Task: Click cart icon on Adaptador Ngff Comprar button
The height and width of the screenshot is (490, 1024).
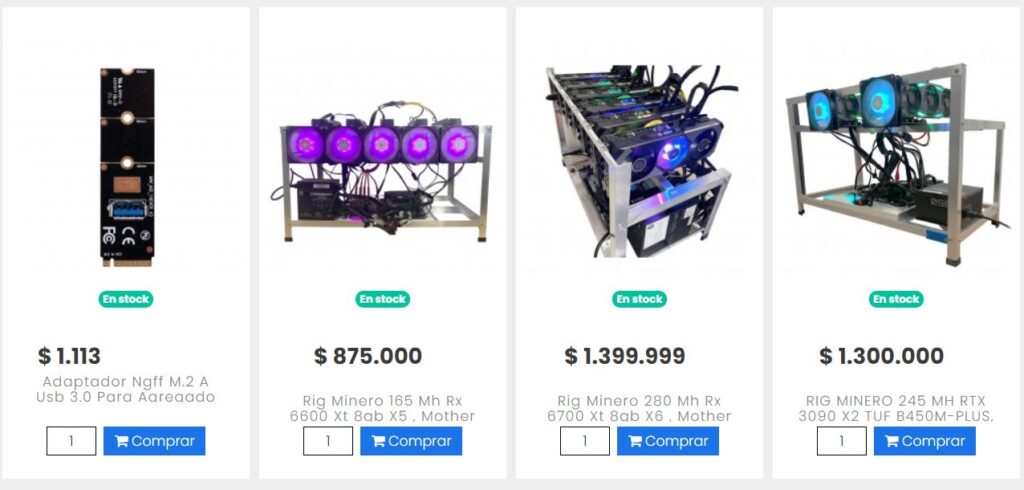Action: coord(121,442)
